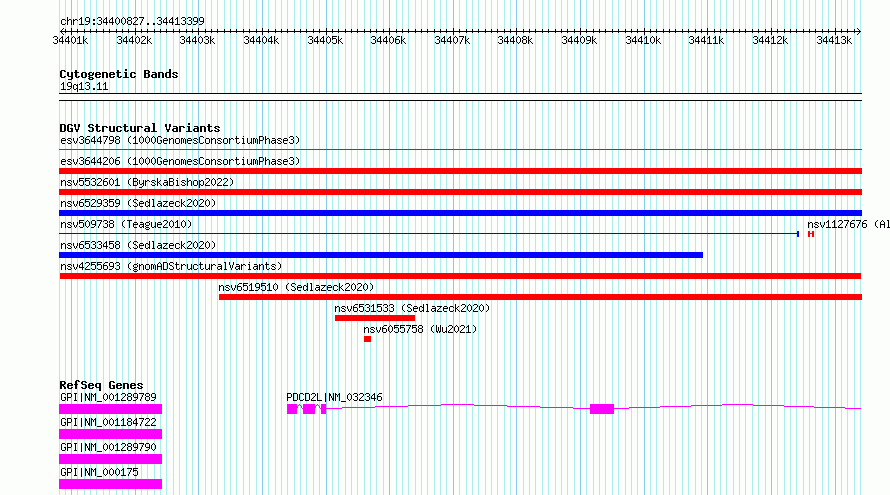Open the DGV Structural Variants track title
This screenshot has height=495, width=890.
coord(140,128)
